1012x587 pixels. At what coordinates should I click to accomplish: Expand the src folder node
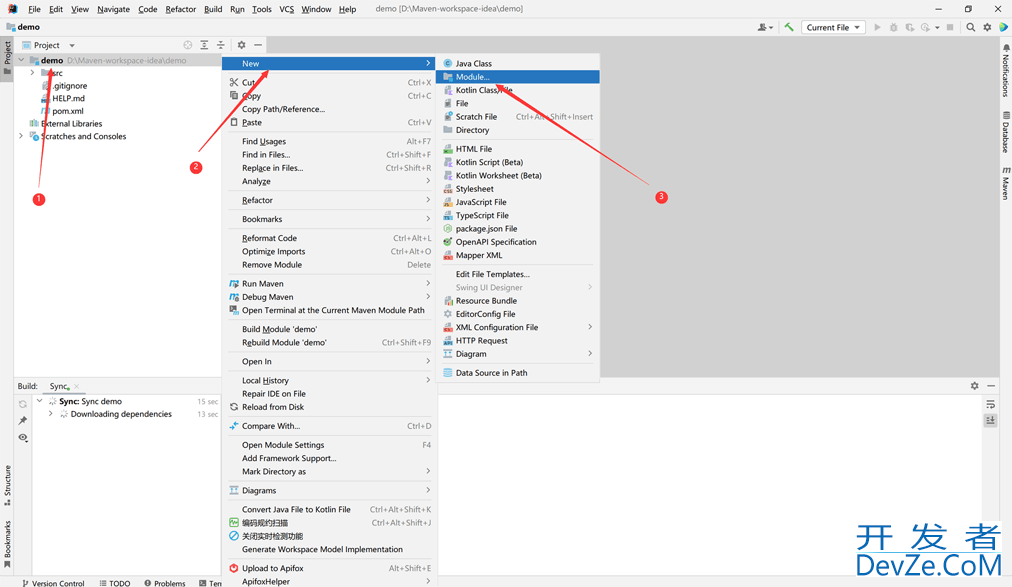[x=32, y=73]
